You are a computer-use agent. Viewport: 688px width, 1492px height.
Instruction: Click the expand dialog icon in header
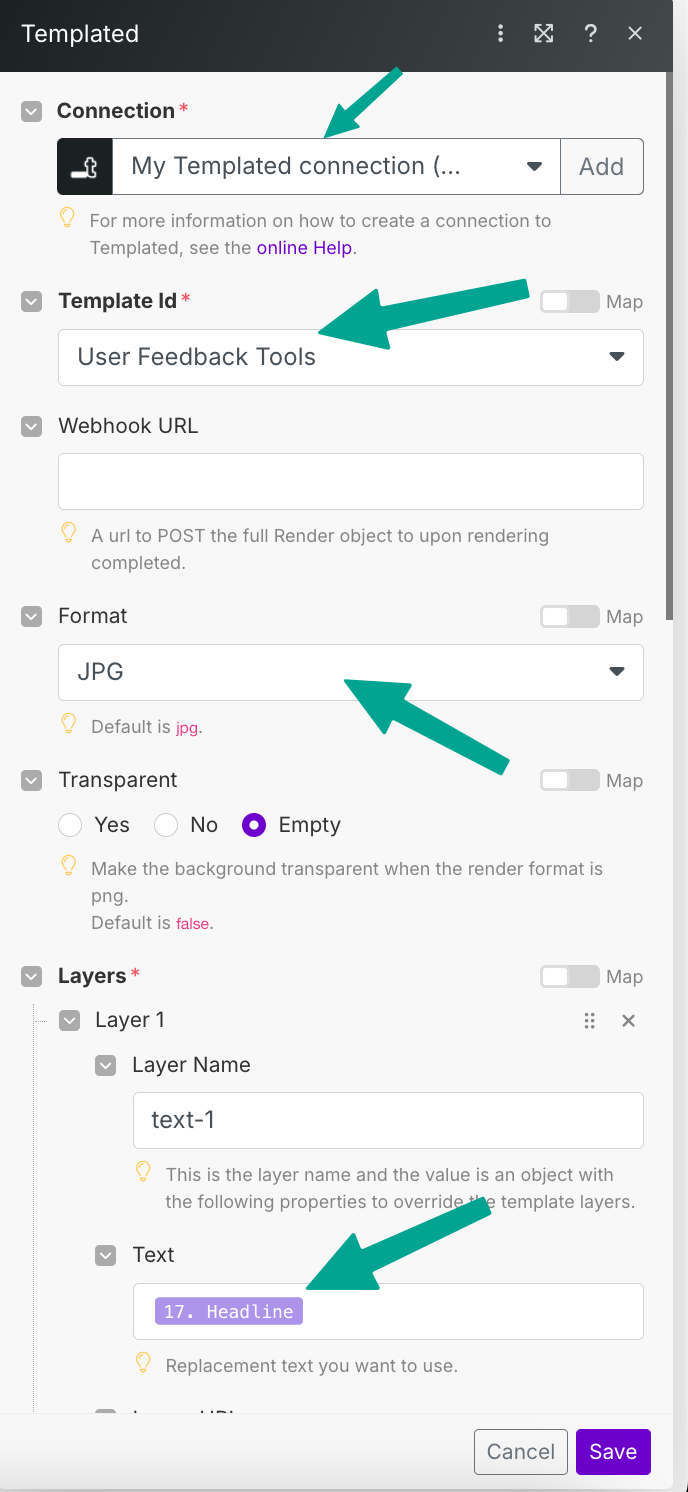(544, 34)
